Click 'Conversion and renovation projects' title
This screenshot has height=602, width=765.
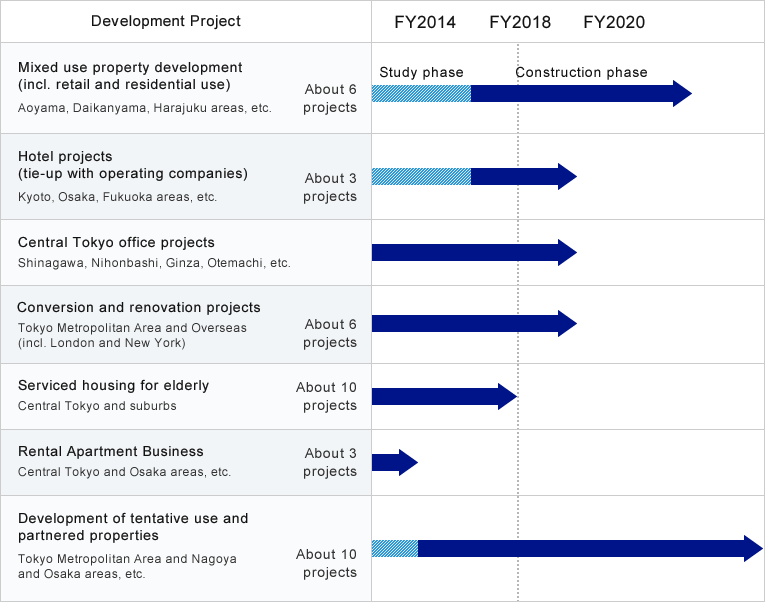point(139,307)
